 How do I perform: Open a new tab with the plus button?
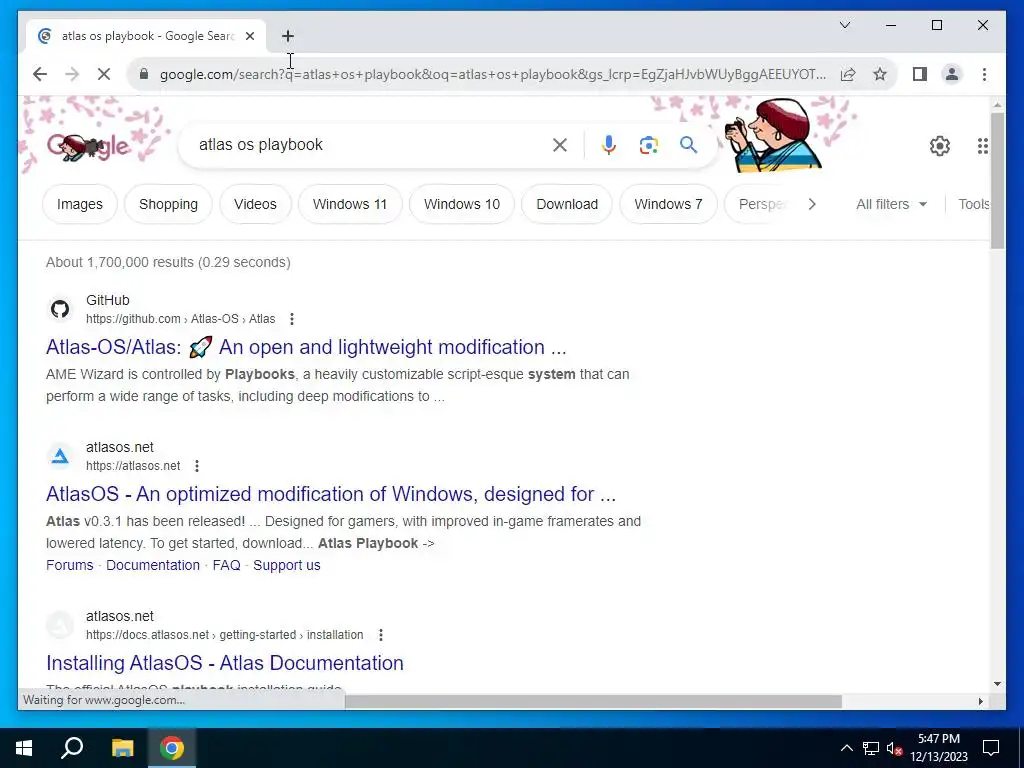(287, 36)
